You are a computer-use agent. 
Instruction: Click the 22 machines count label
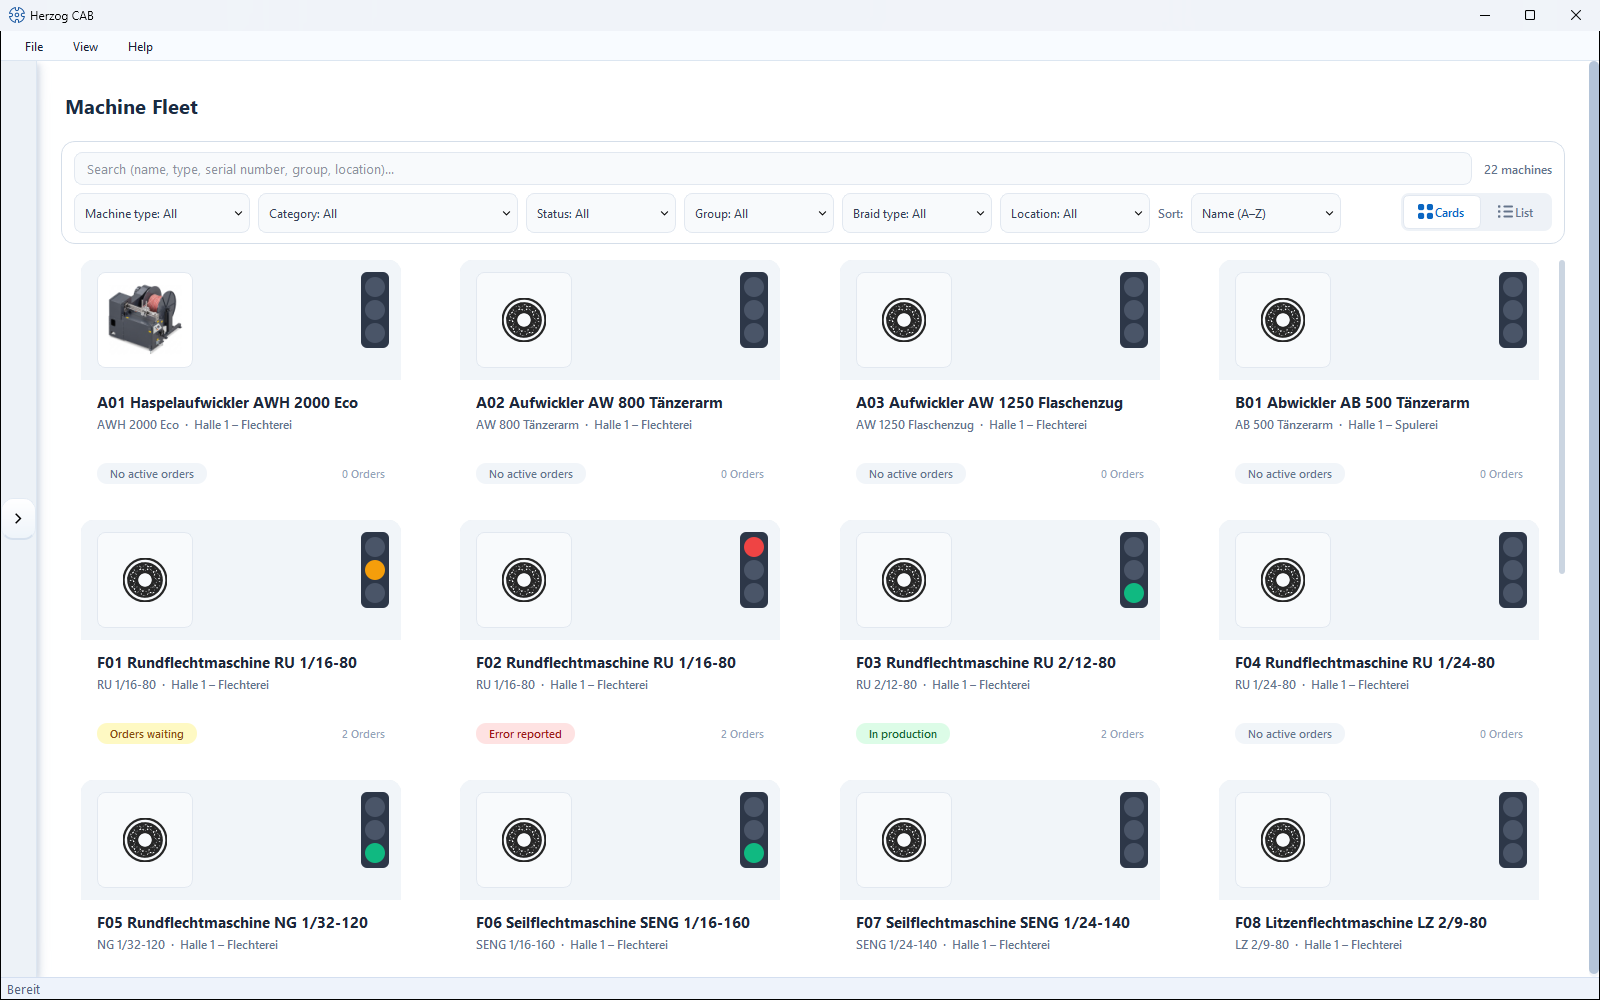pyautogui.click(x=1518, y=170)
